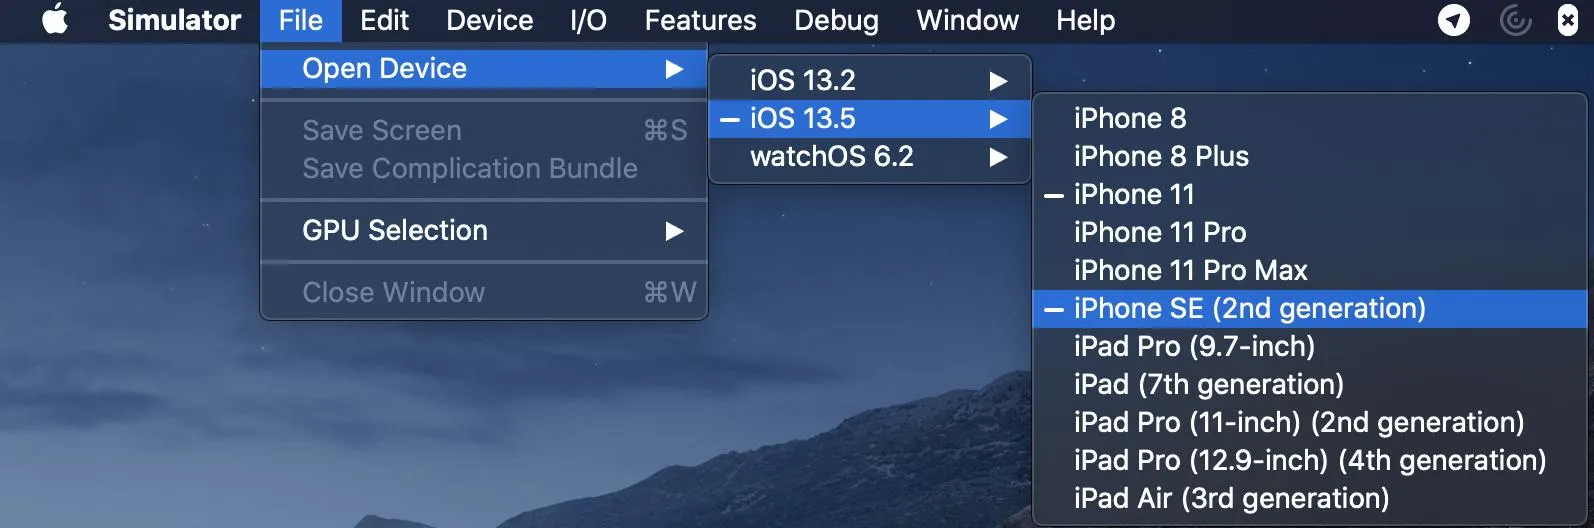Open the Debug menu

tap(836, 20)
